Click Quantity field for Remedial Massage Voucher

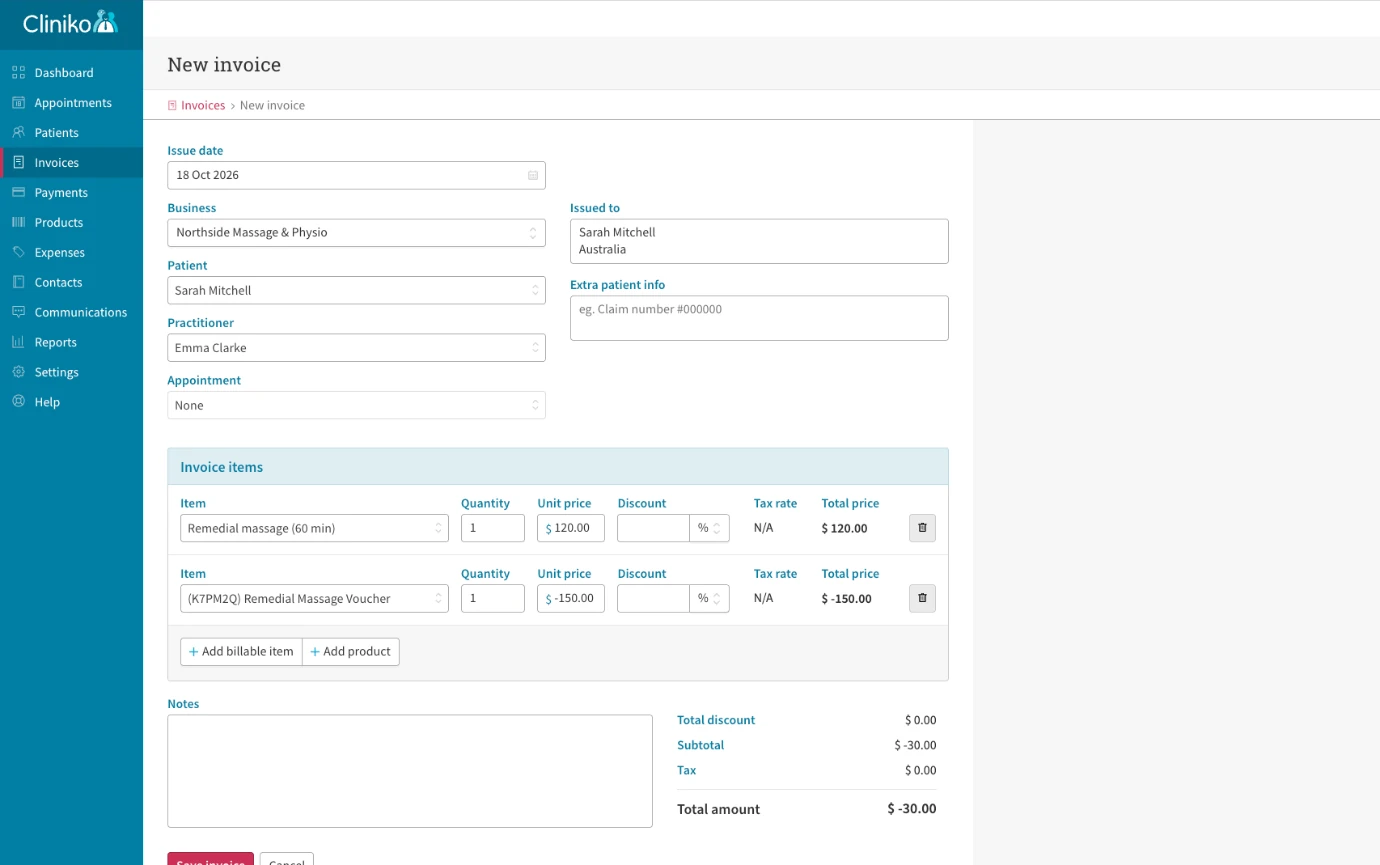493,598
